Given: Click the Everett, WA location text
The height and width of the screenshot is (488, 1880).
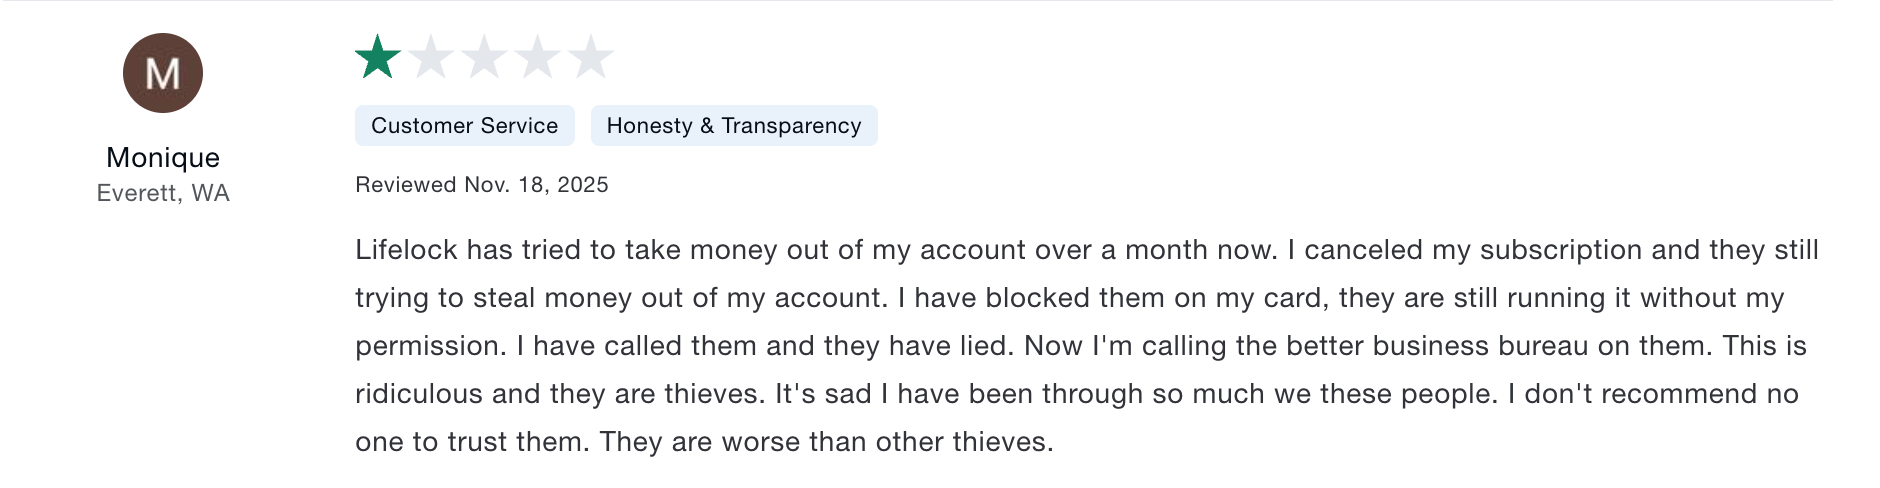Looking at the screenshot, I should (x=163, y=193).
